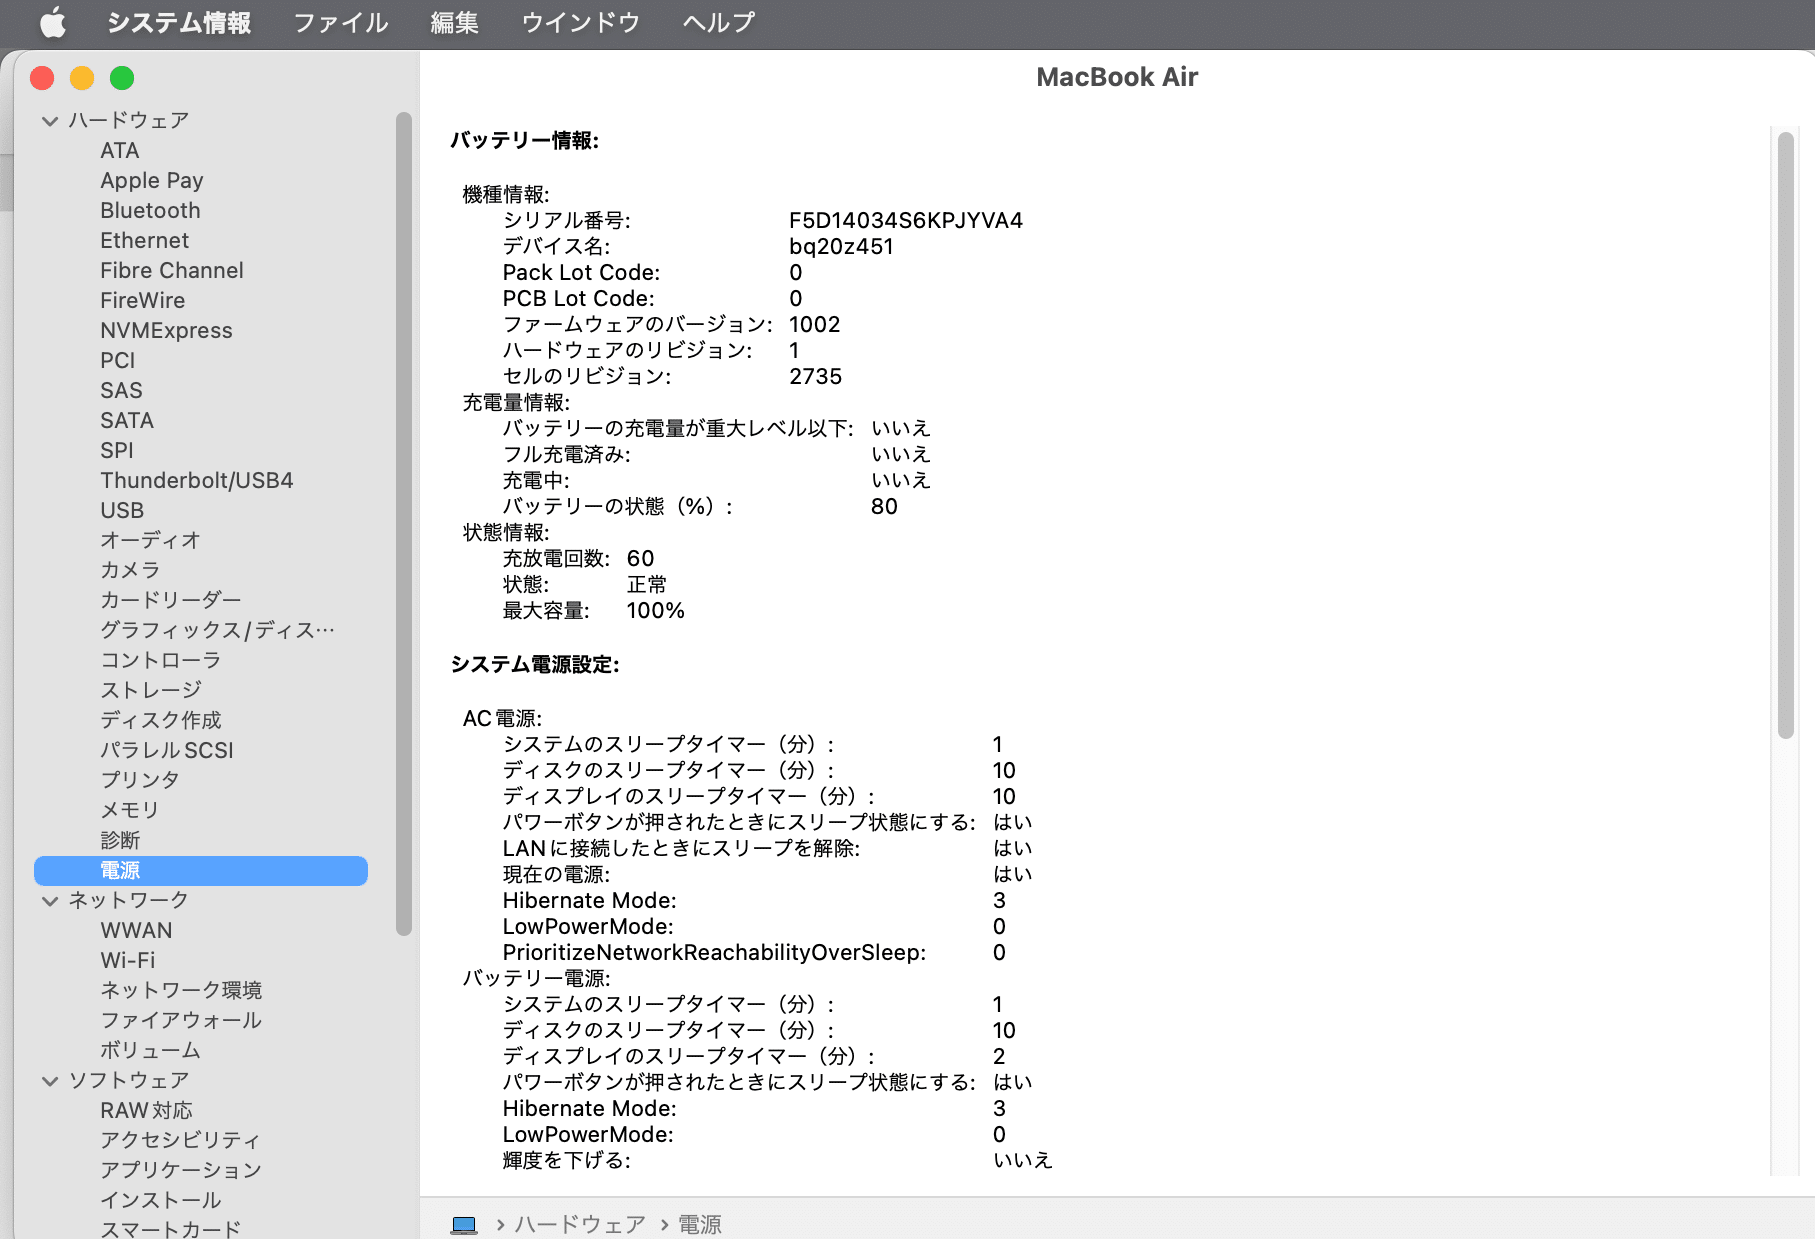1815x1239 pixels.
Task: Select WWAN in the sidebar
Action: tap(137, 931)
